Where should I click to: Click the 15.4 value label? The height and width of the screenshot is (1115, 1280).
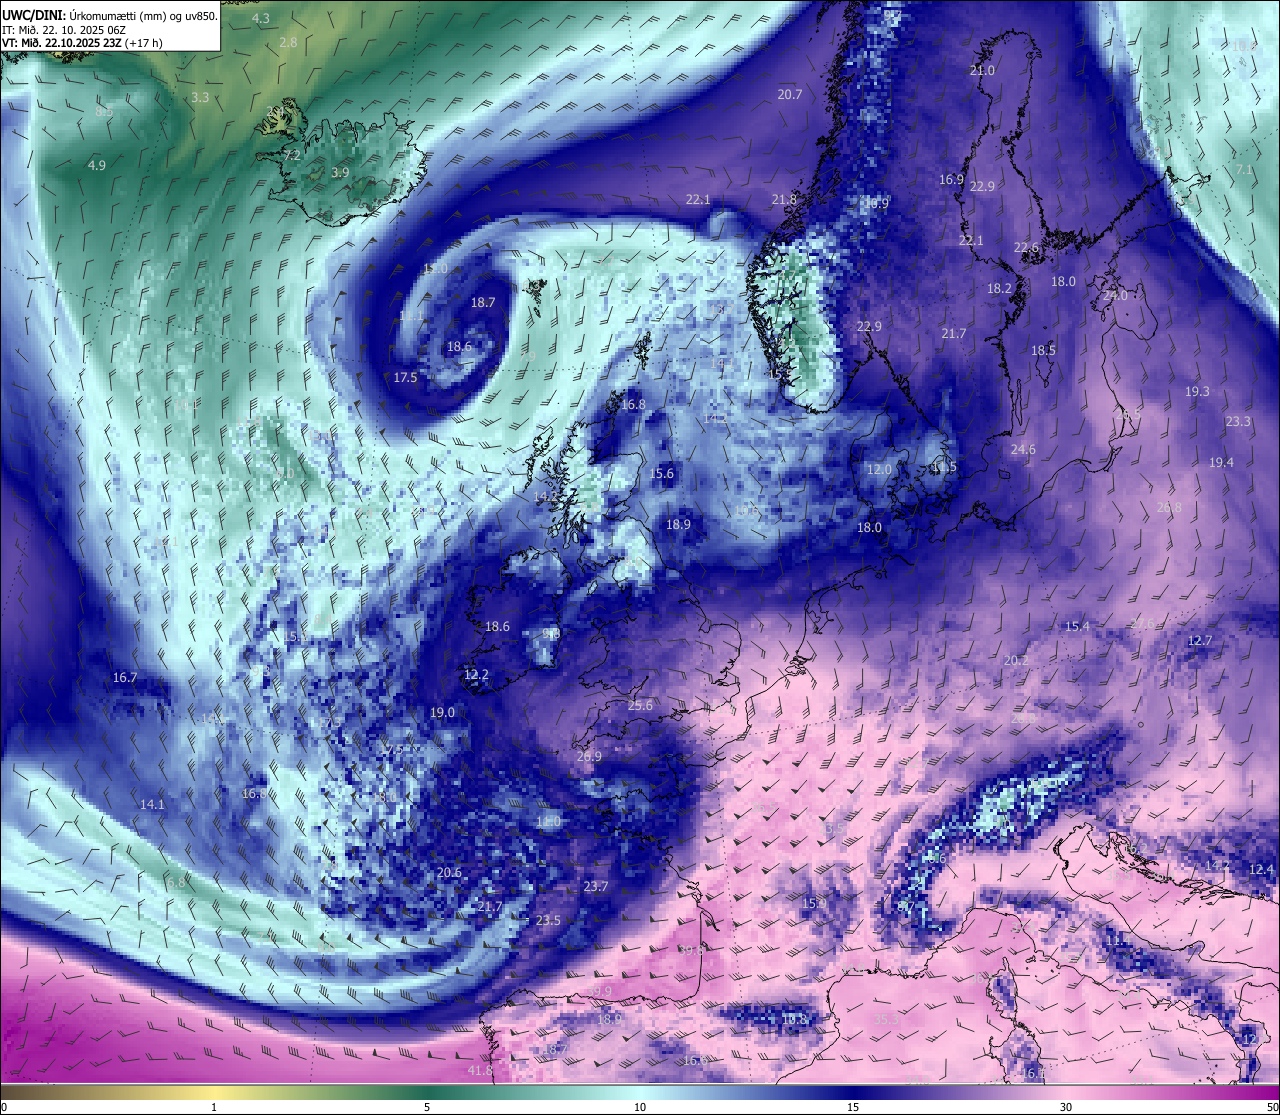(x=1077, y=626)
